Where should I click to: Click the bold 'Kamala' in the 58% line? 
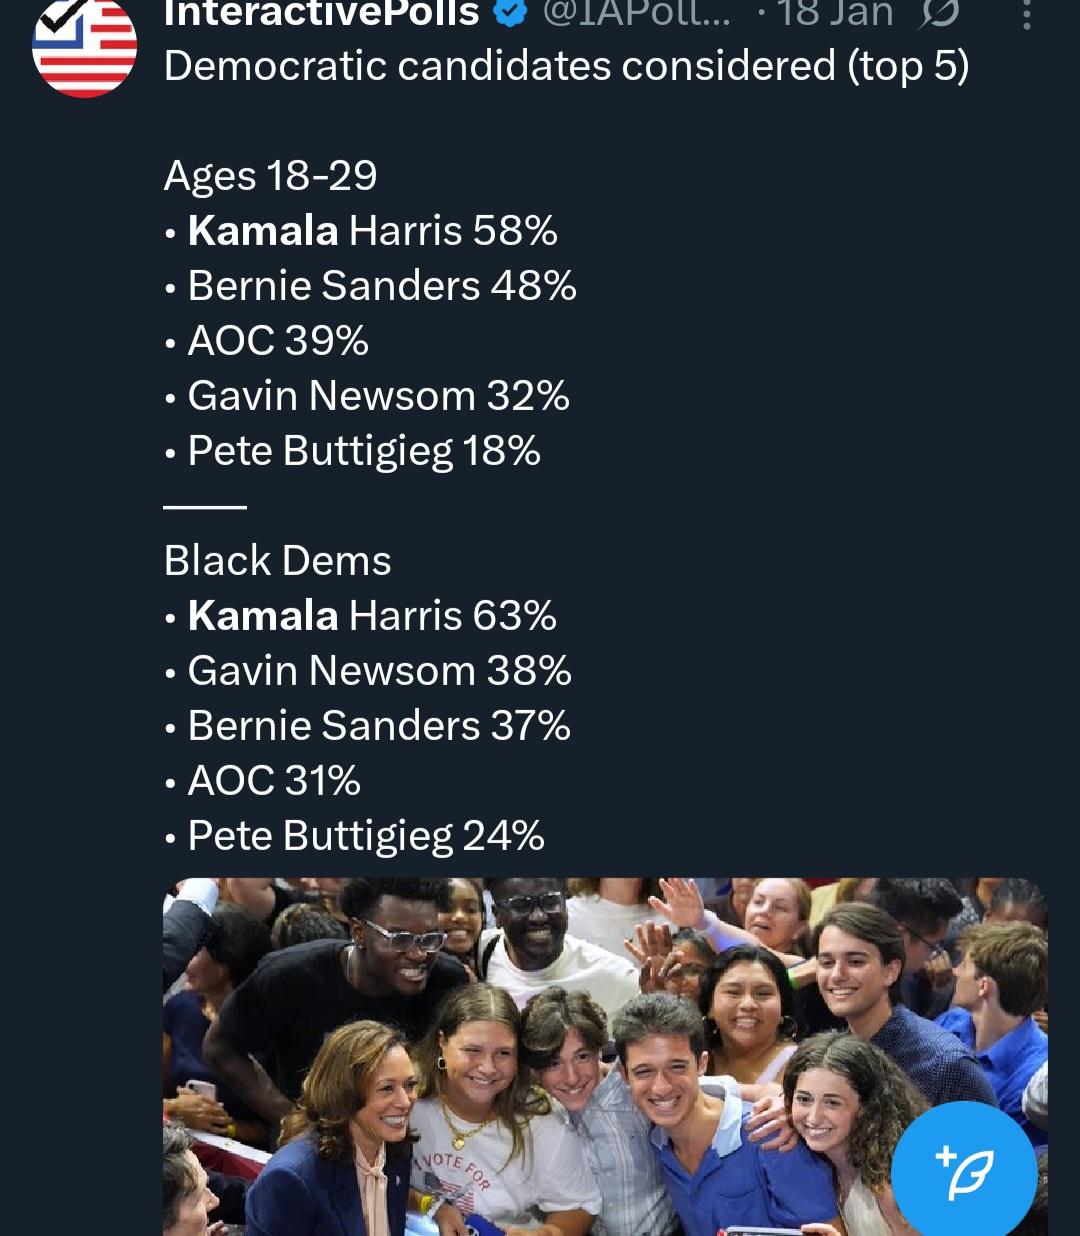263,231
